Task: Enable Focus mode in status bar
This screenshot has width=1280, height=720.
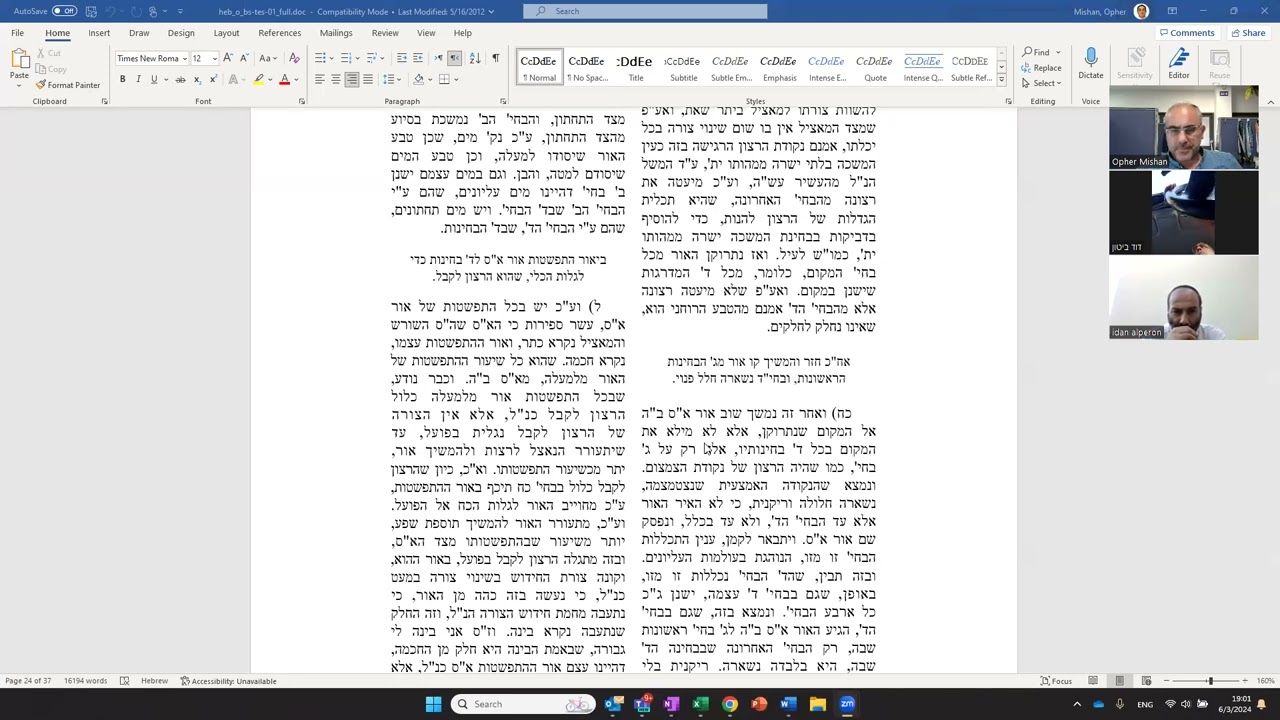Action: pos(1057,681)
